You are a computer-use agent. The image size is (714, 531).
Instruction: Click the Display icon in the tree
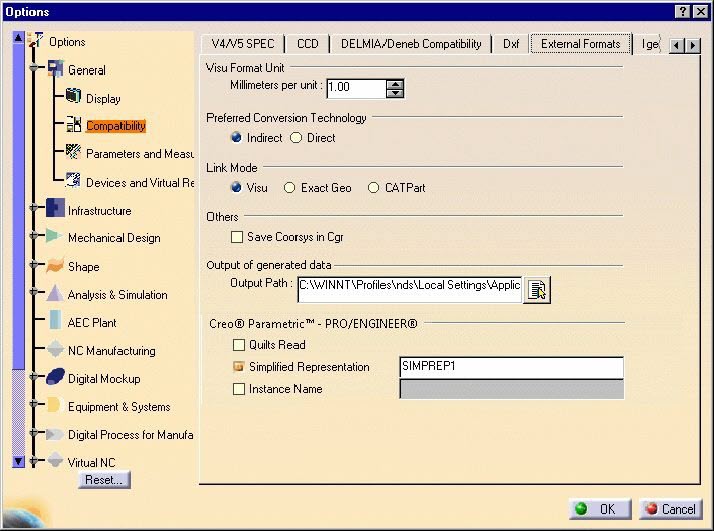click(74, 98)
